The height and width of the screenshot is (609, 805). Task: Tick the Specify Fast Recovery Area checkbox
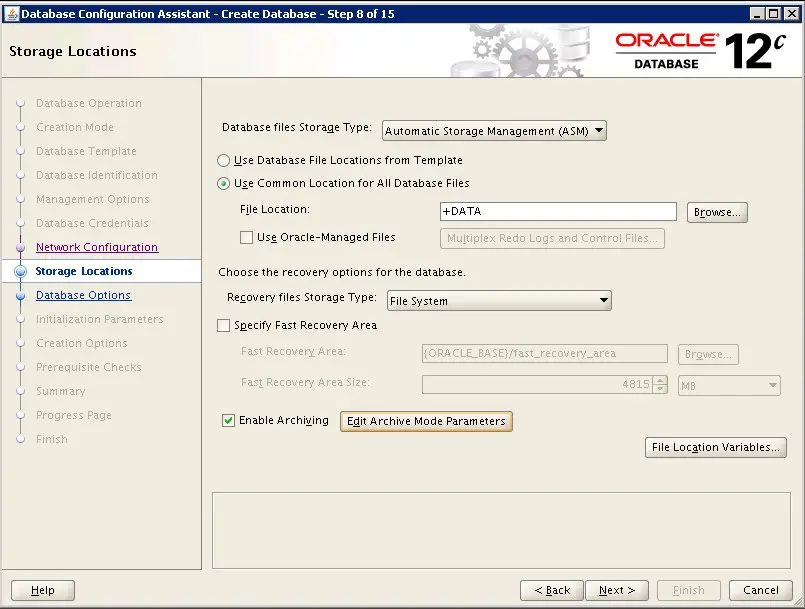tap(223, 326)
